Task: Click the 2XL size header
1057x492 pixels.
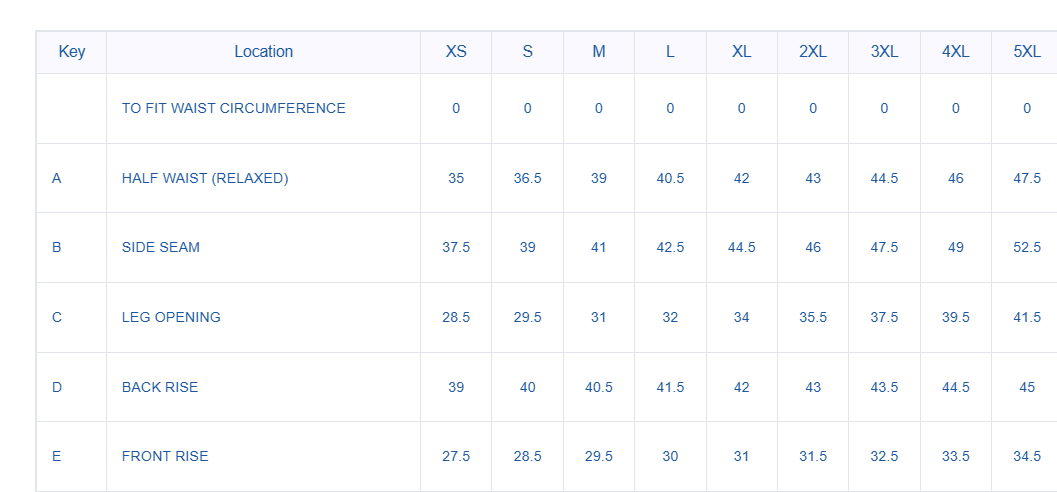Action: click(813, 52)
